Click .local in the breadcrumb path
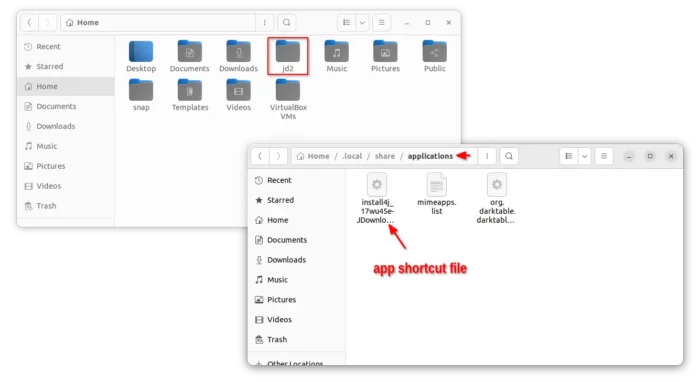The image size is (700, 382). pyautogui.click(x=352, y=156)
